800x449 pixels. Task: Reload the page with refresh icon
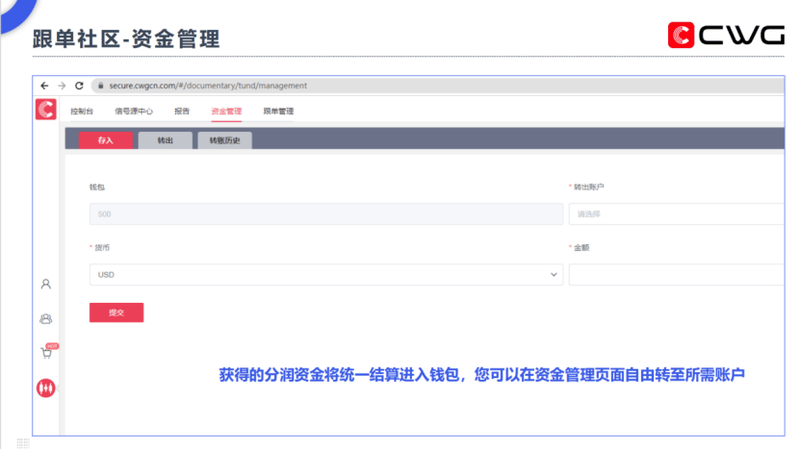tap(79, 86)
